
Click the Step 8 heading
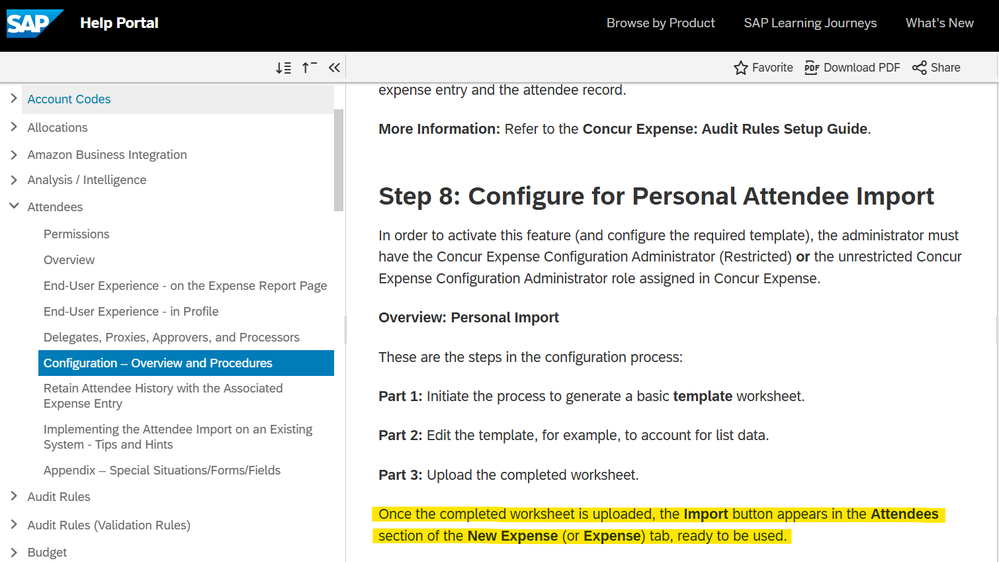[656, 196]
